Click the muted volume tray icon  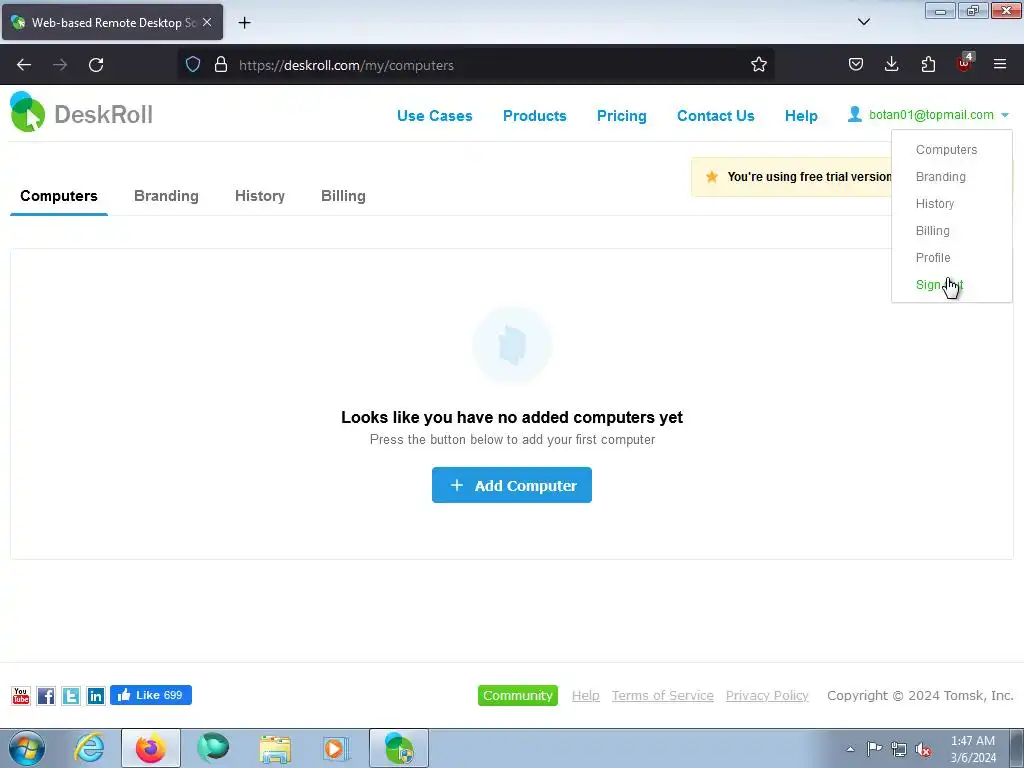[923, 749]
